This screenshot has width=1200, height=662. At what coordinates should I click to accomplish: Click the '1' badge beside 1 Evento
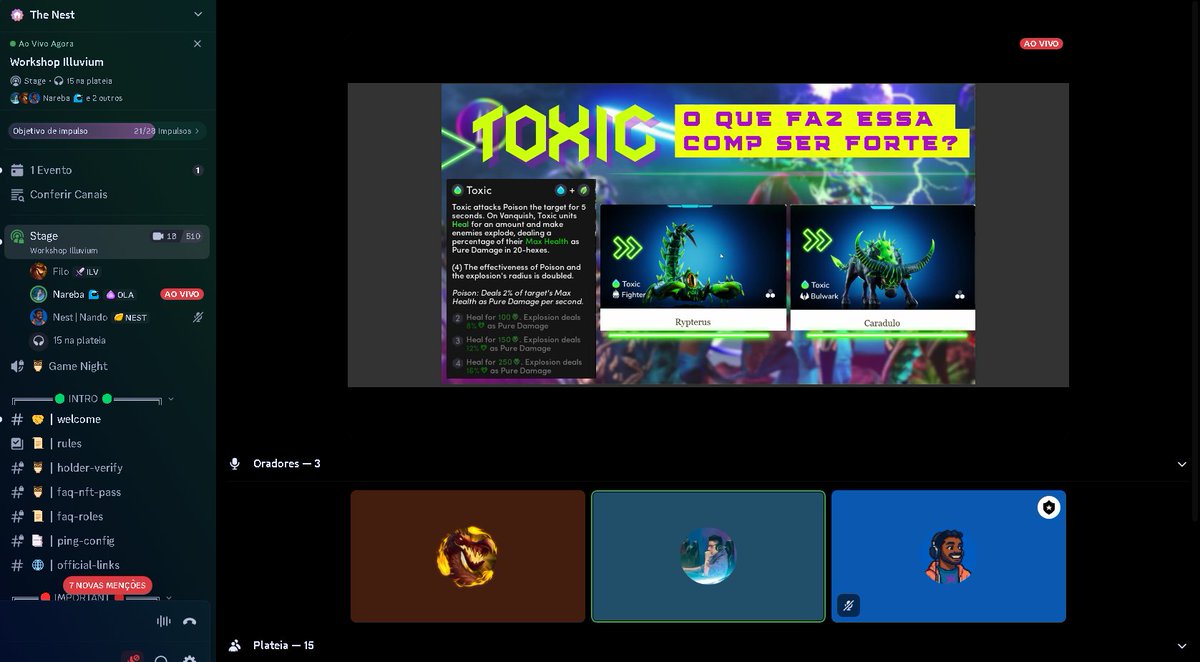coord(197,170)
